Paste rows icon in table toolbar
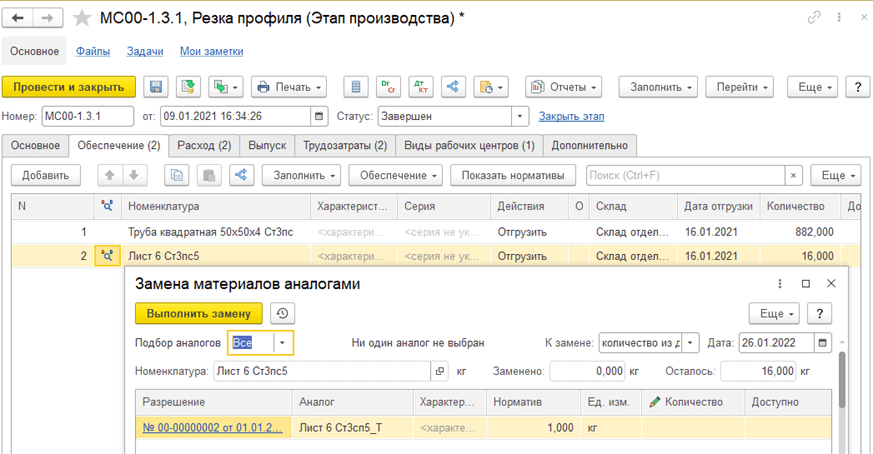Viewport: 873px width, 454px height. 209,175
